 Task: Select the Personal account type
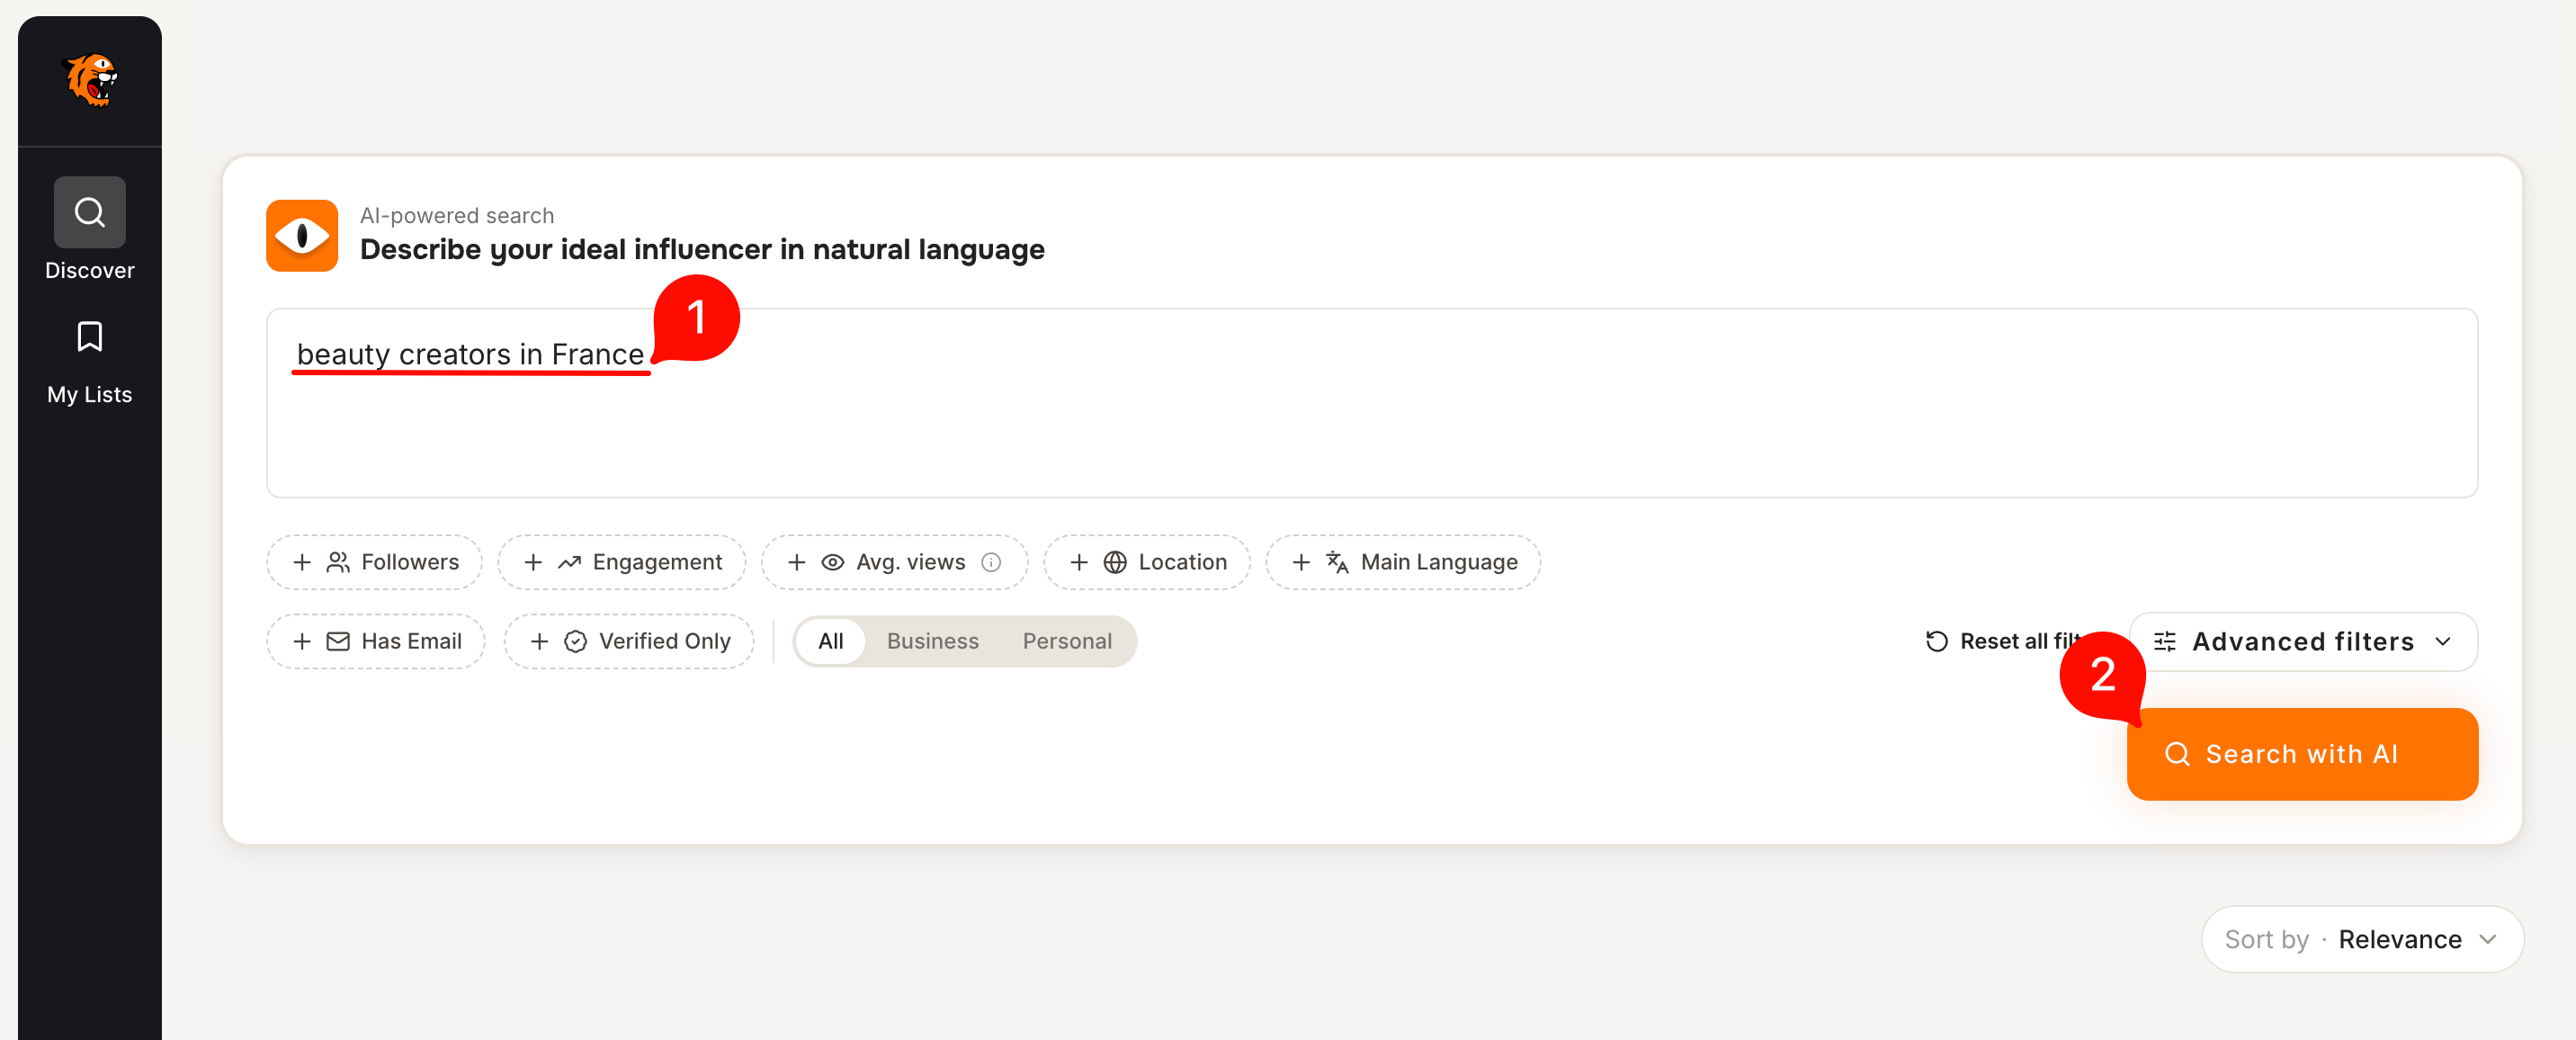click(1066, 641)
